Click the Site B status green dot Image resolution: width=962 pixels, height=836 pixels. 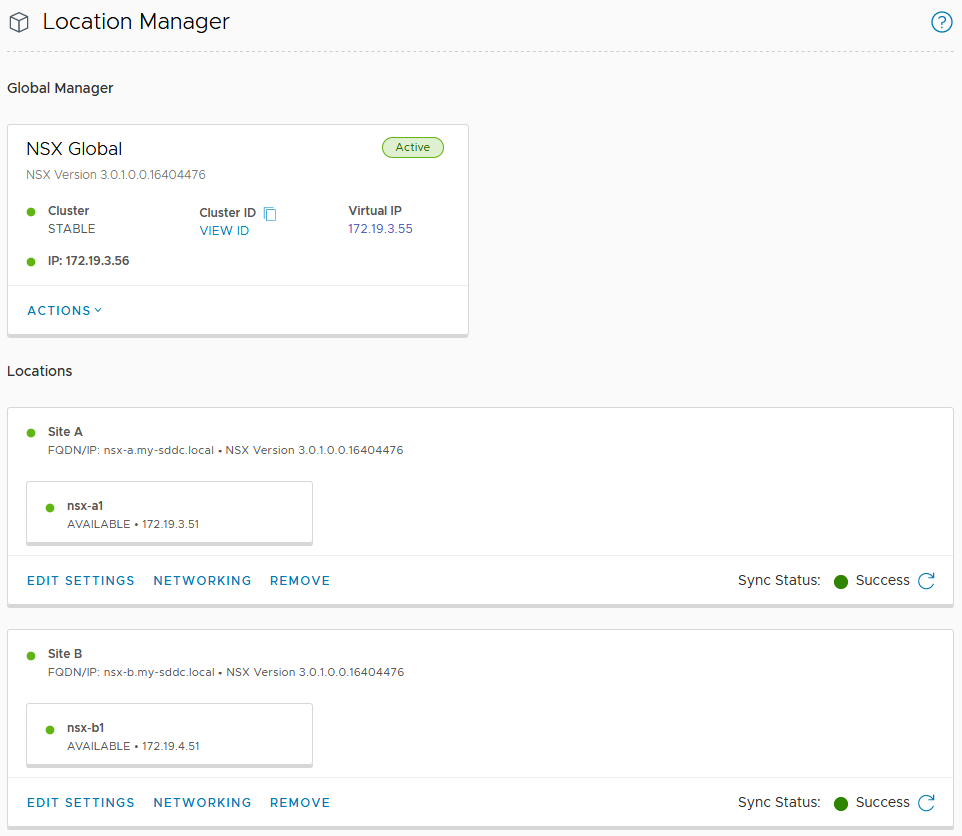coord(31,656)
